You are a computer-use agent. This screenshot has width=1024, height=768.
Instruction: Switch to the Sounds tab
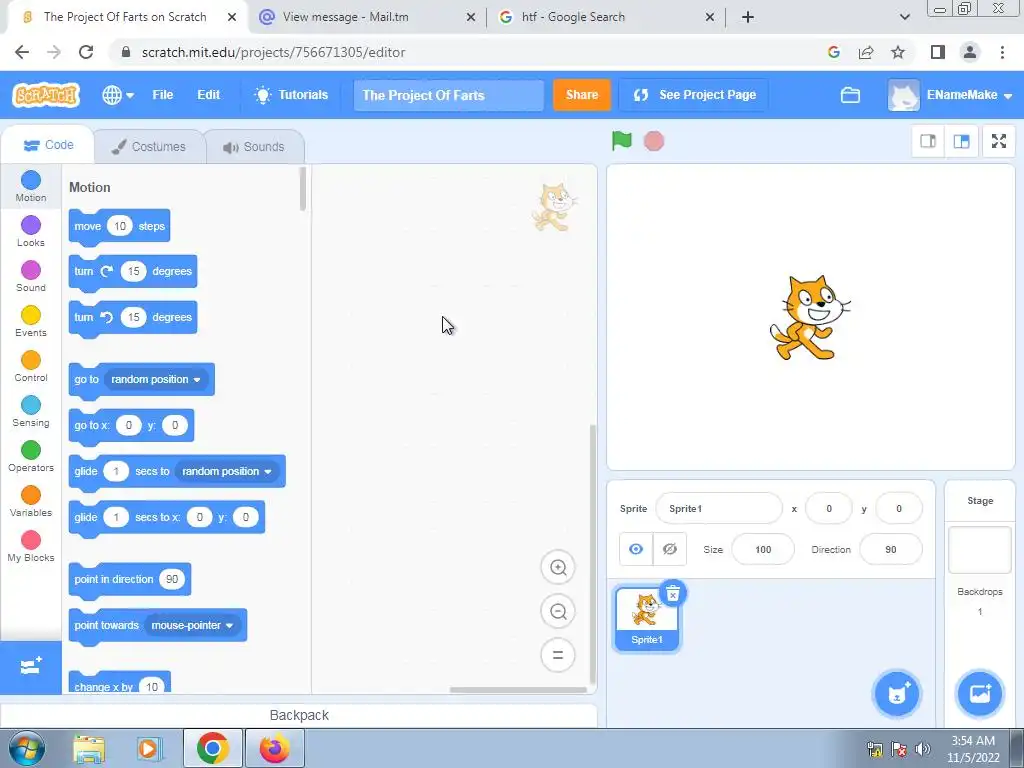[254, 146]
